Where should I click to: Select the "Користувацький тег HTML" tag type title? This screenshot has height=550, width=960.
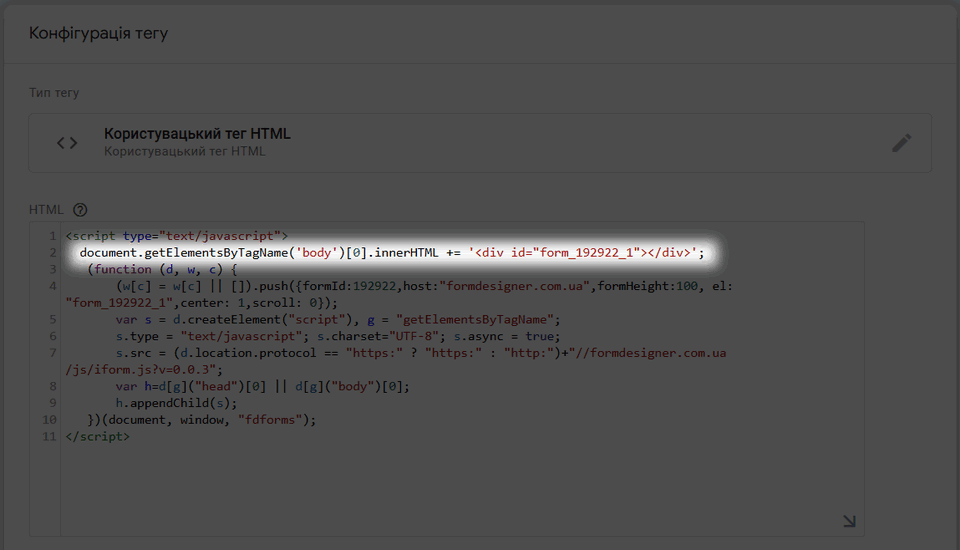(197, 134)
